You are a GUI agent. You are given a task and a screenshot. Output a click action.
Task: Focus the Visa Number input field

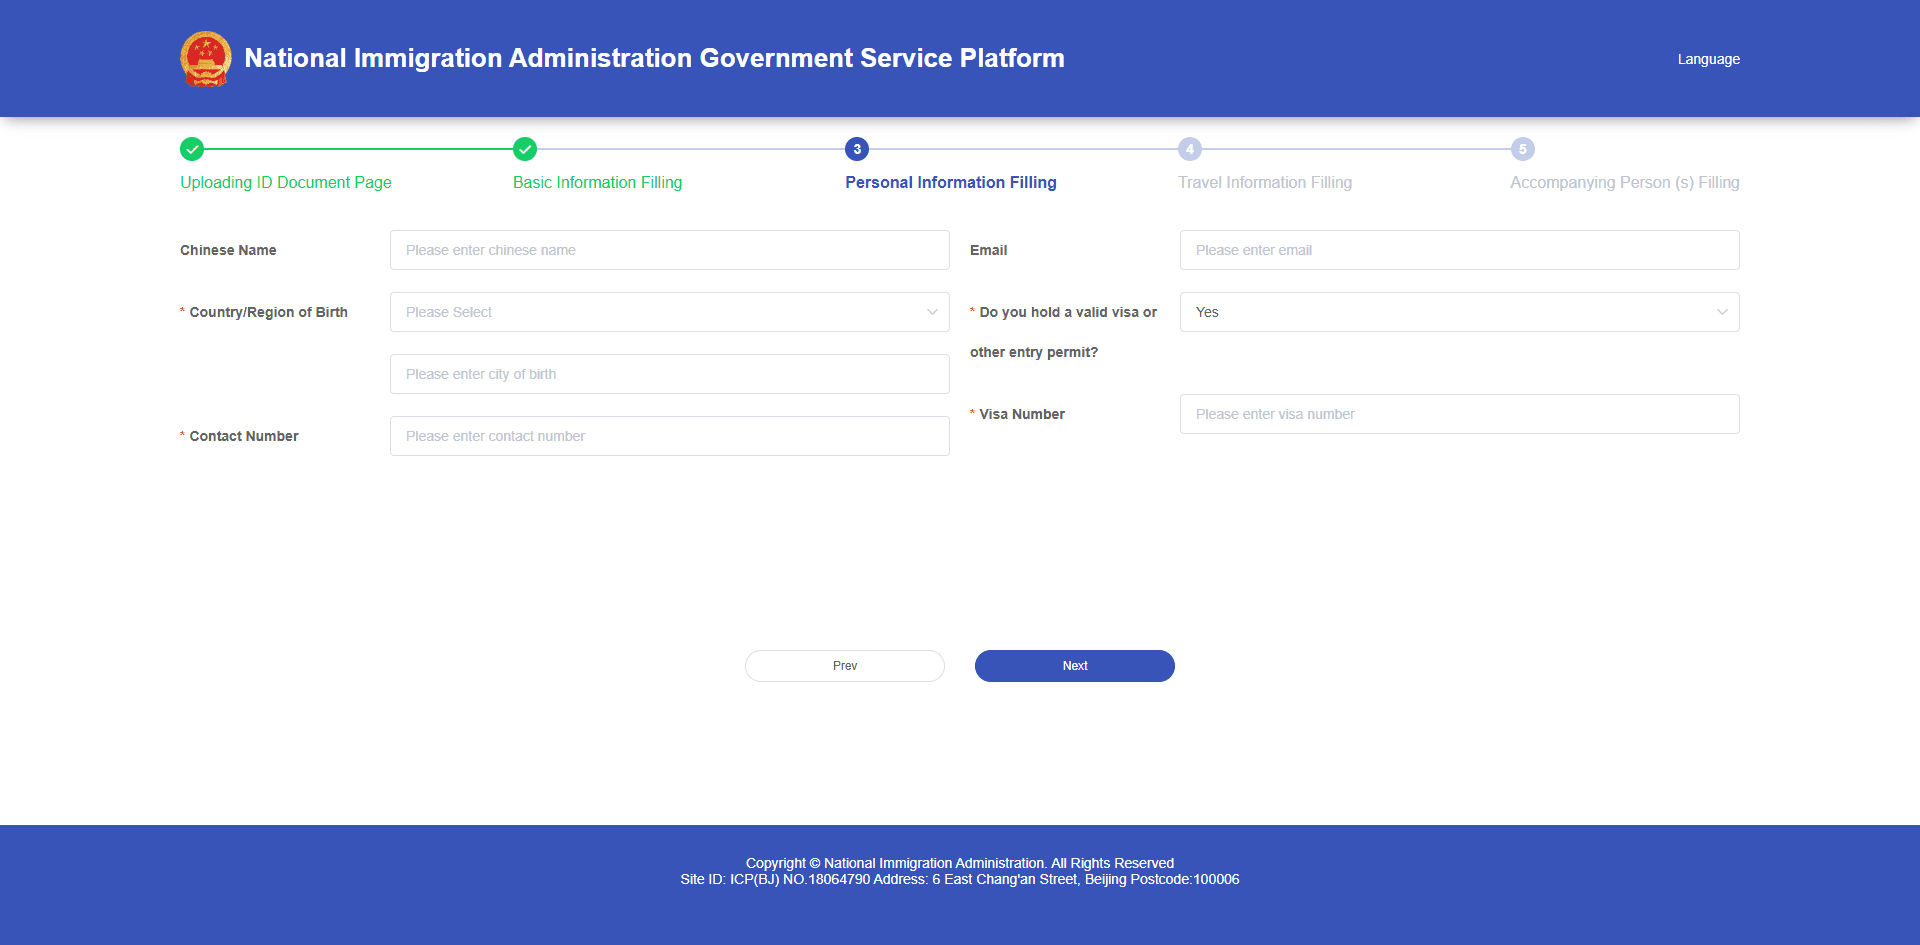pos(1460,414)
